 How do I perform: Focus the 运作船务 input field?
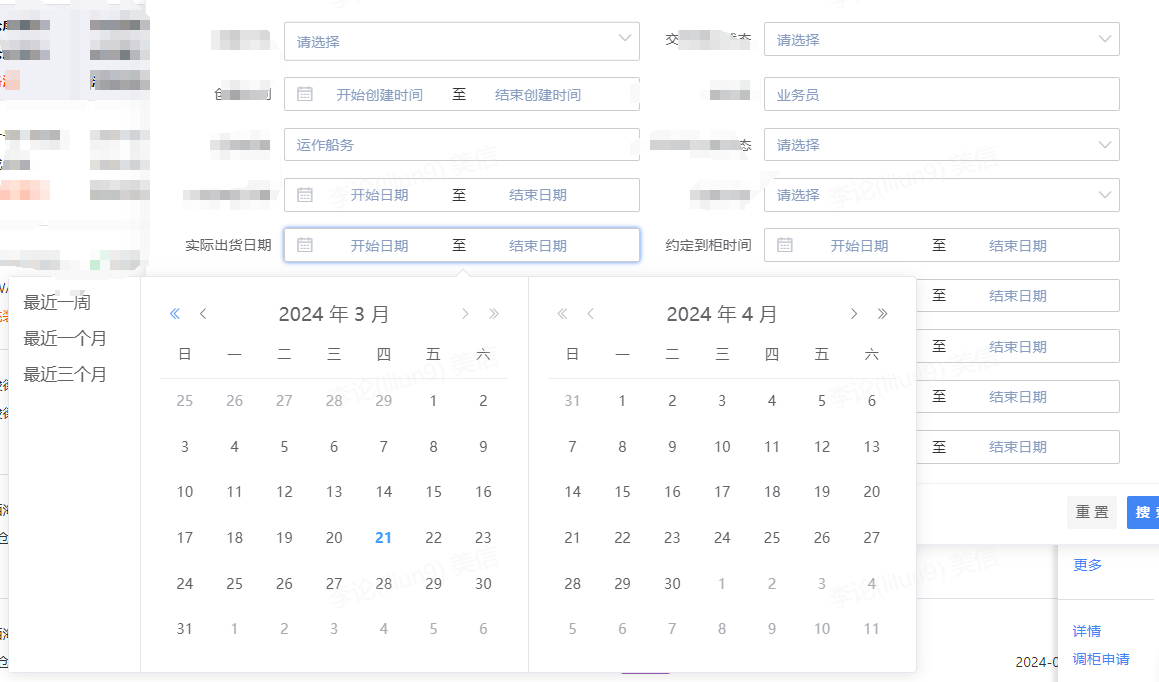click(x=461, y=145)
